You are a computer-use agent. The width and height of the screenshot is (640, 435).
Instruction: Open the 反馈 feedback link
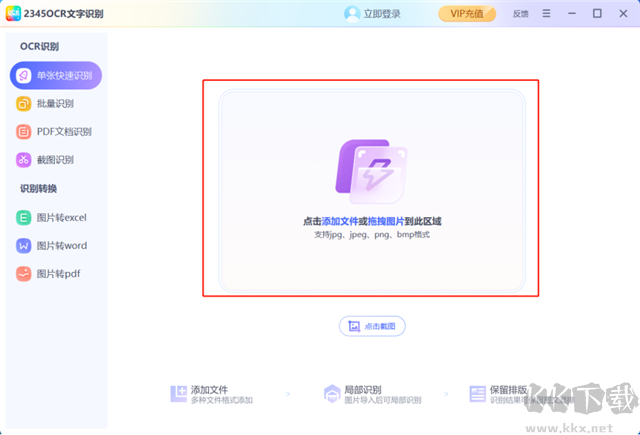click(x=520, y=14)
